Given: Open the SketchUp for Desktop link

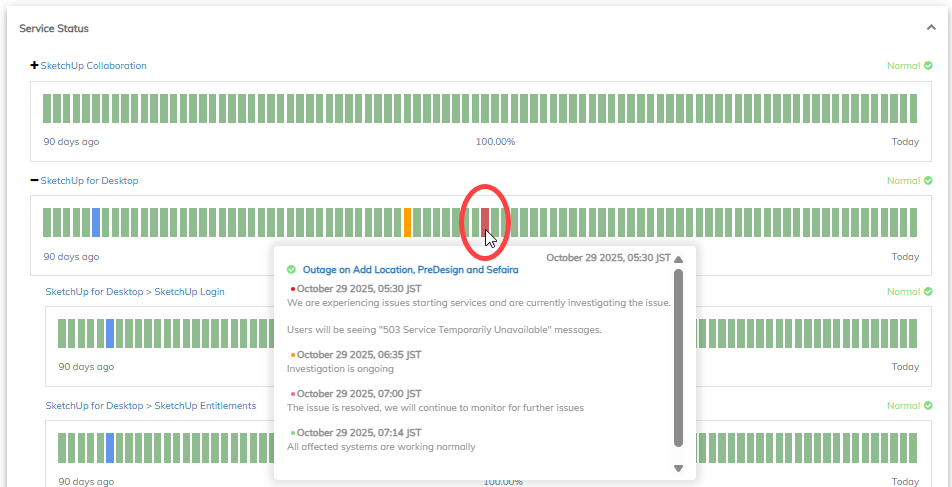Looking at the screenshot, I should (89, 181).
